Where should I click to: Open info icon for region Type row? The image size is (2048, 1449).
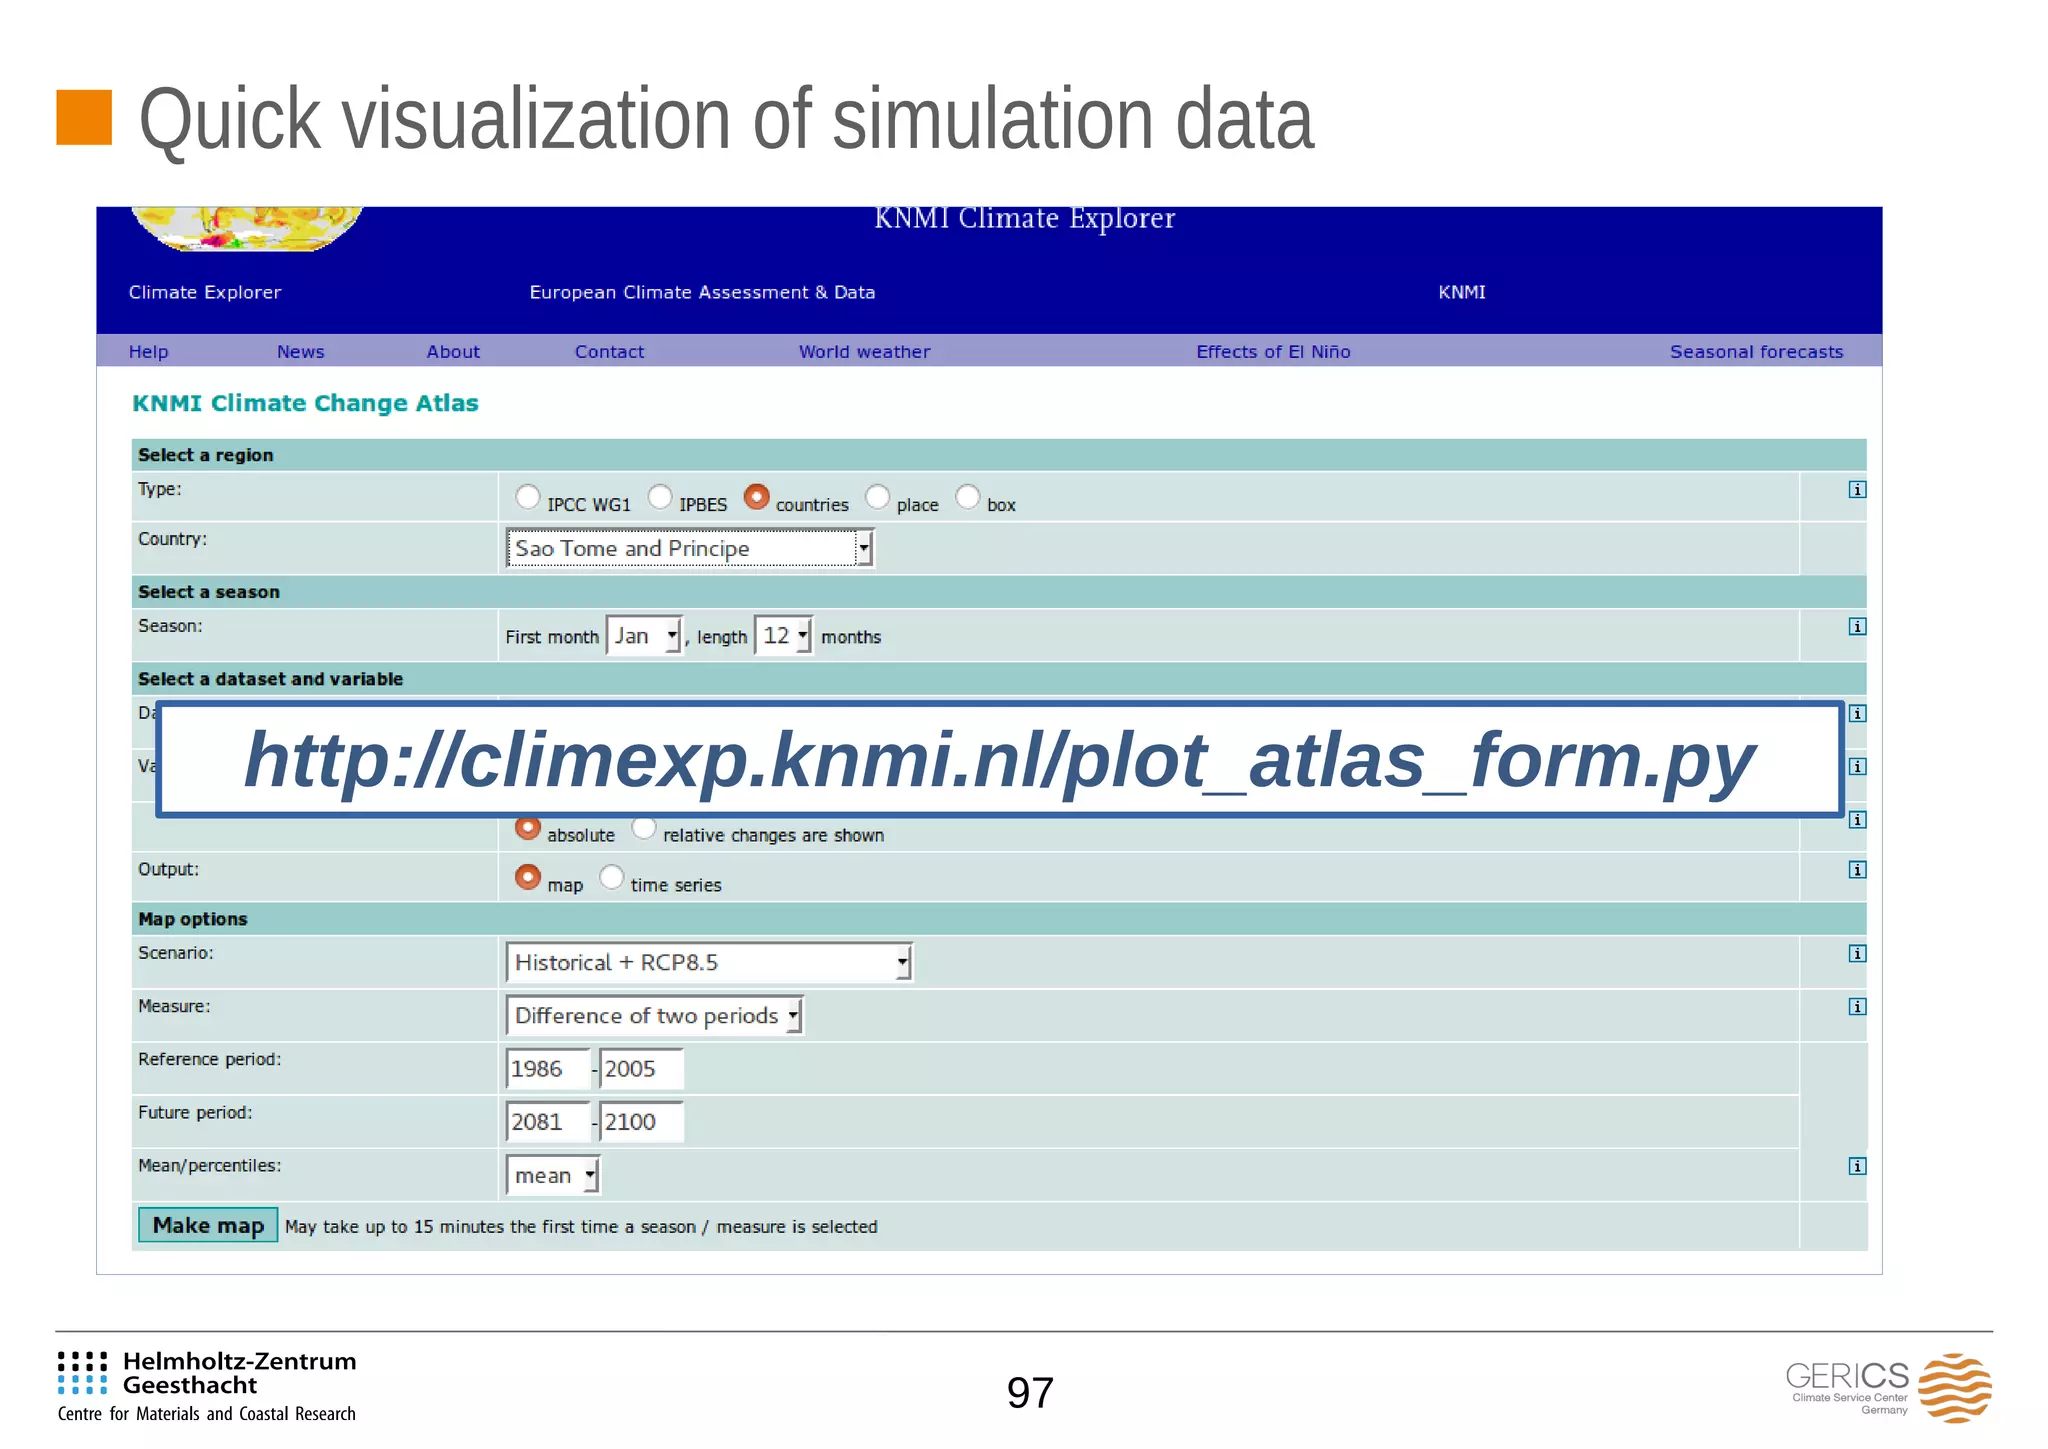coord(1857,489)
